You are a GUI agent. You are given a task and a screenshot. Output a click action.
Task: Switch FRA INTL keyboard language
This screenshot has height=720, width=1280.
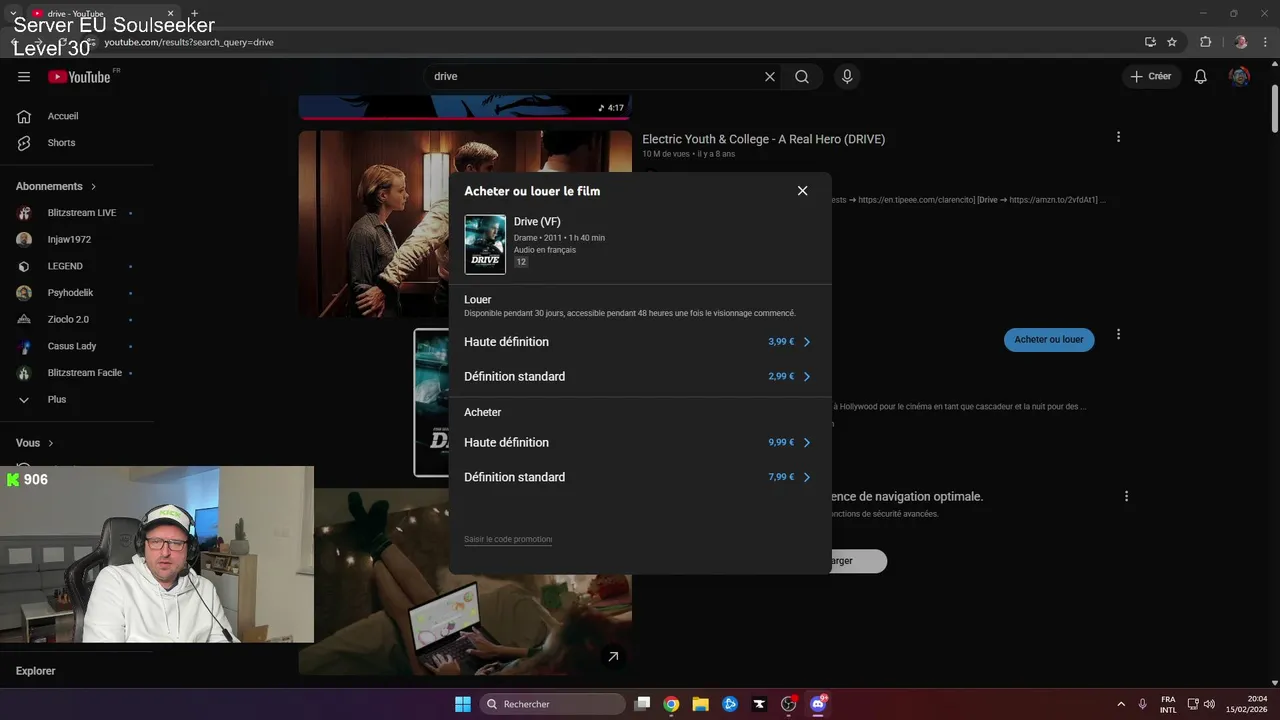pos(1168,704)
